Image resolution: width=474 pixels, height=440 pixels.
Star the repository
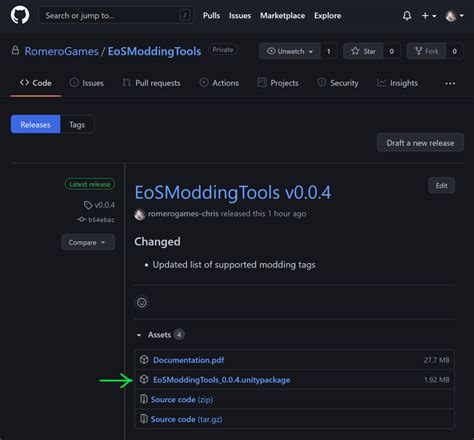click(x=363, y=51)
